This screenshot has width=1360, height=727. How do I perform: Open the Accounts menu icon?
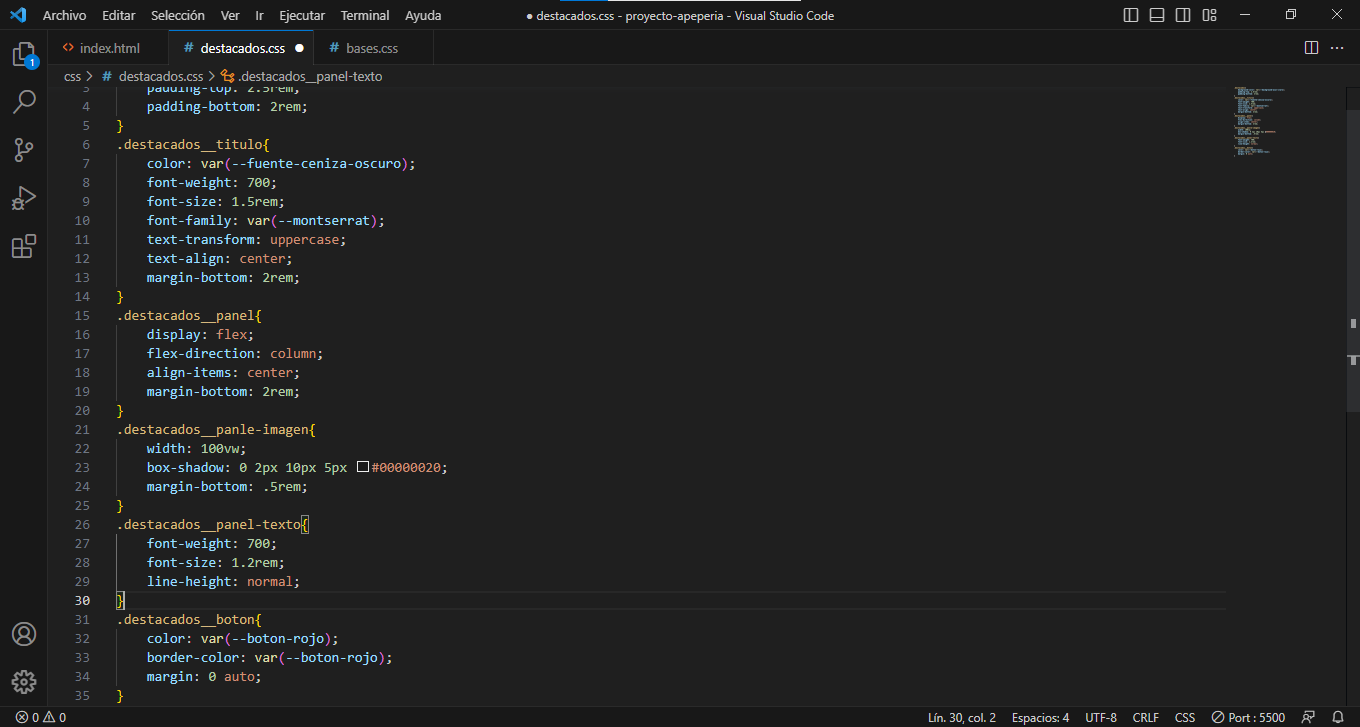click(24, 634)
